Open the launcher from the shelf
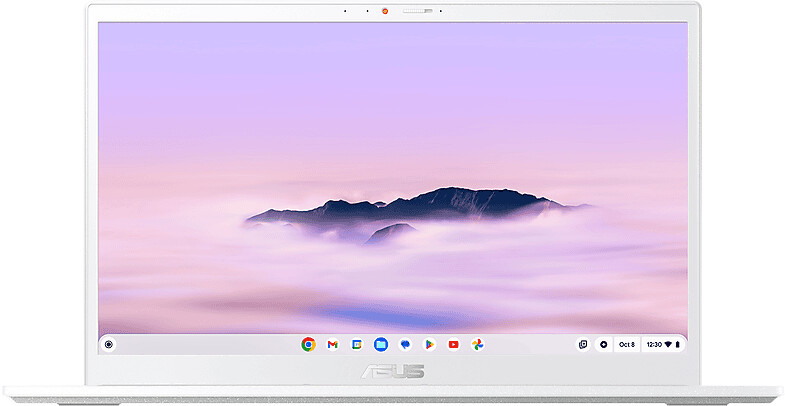The image size is (785, 406). pyautogui.click(x=109, y=344)
